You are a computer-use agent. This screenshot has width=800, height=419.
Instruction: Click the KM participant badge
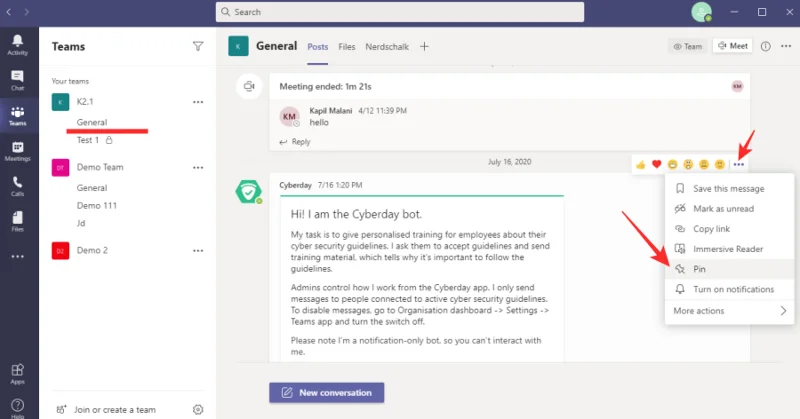737,86
